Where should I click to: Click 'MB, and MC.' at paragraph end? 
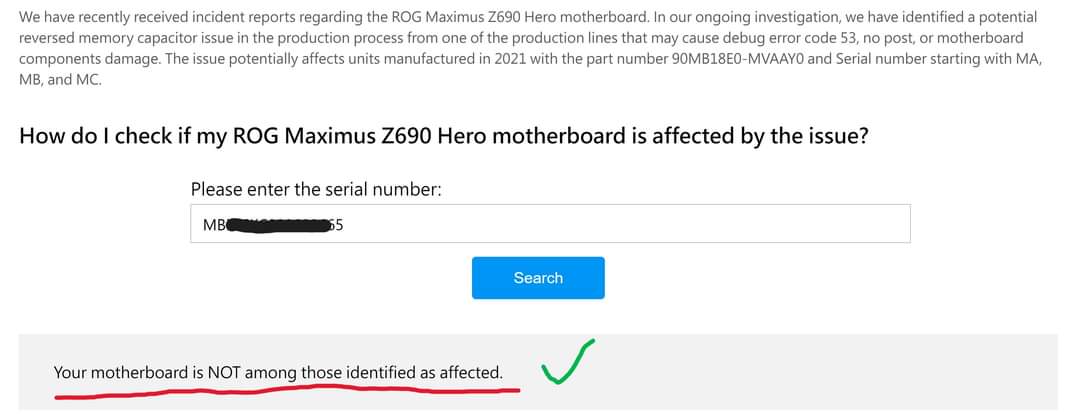(60, 80)
